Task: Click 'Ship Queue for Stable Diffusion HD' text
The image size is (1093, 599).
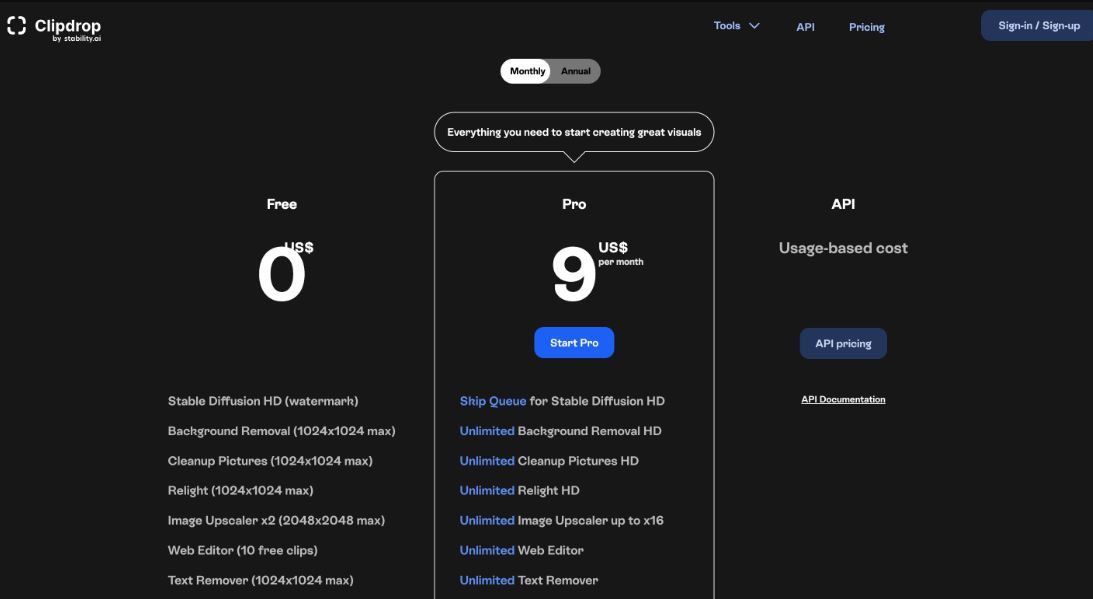Action: coord(562,401)
